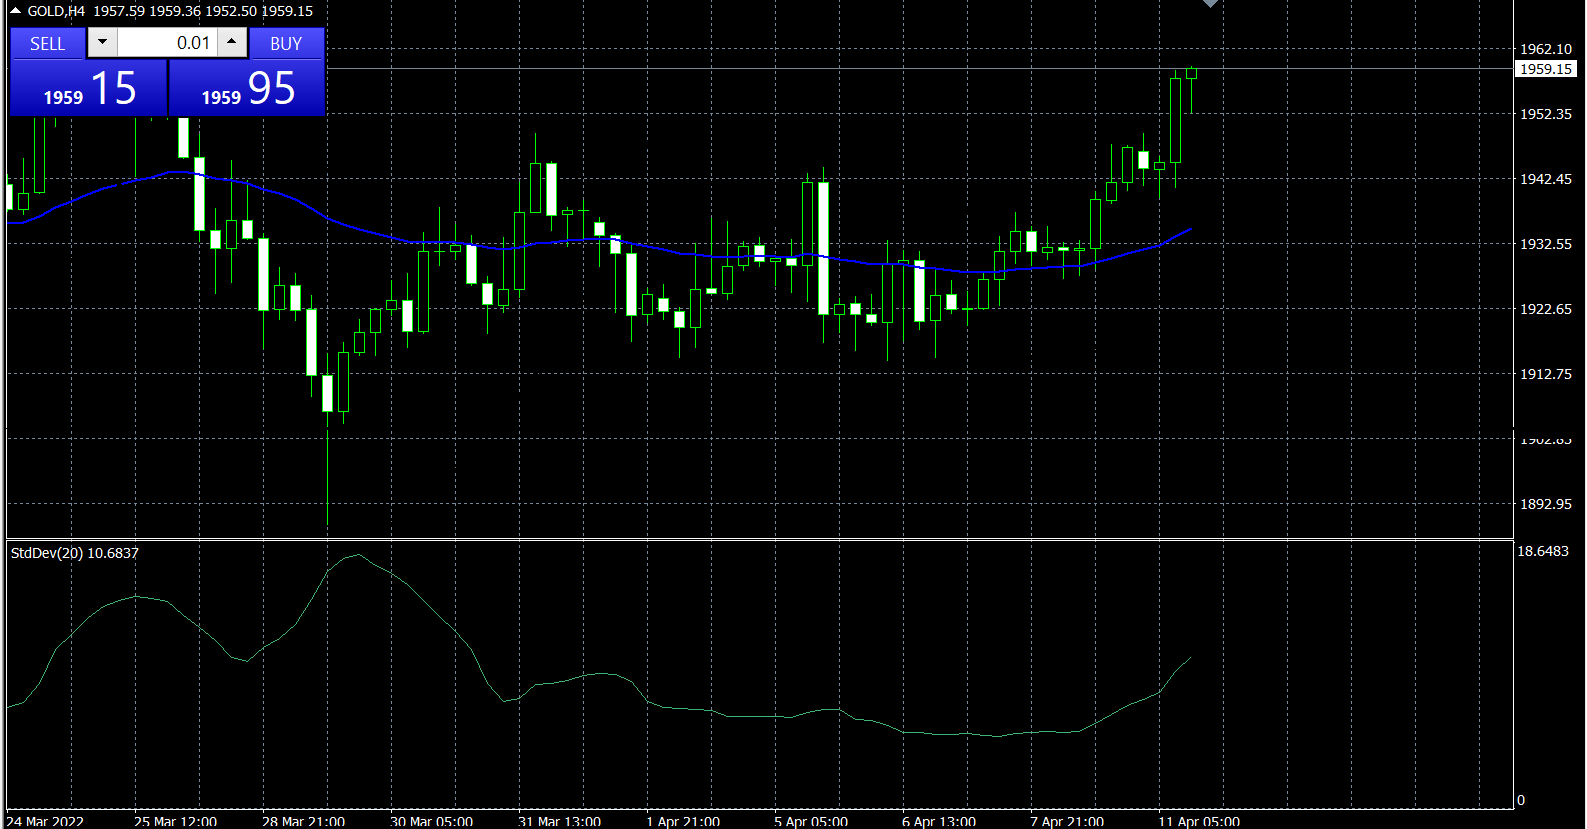Viewport: 1587px width, 829px height.
Task: Click the gray chart shift triangle marker
Action: (1210, 4)
